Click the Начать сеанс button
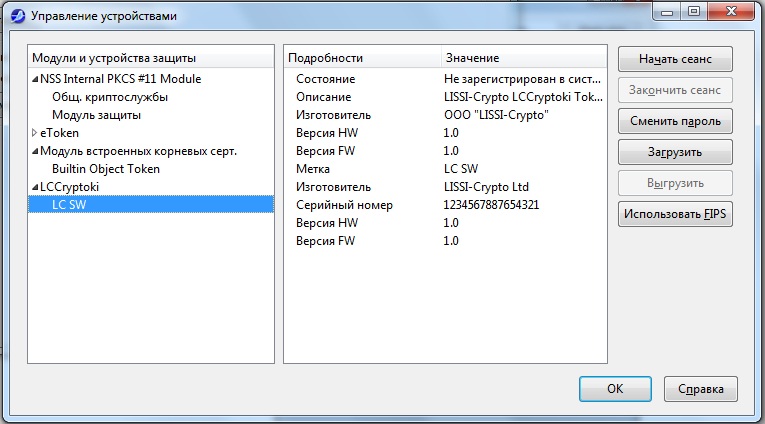The width and height of the screenshot is (765, 424). pos(675,59)
